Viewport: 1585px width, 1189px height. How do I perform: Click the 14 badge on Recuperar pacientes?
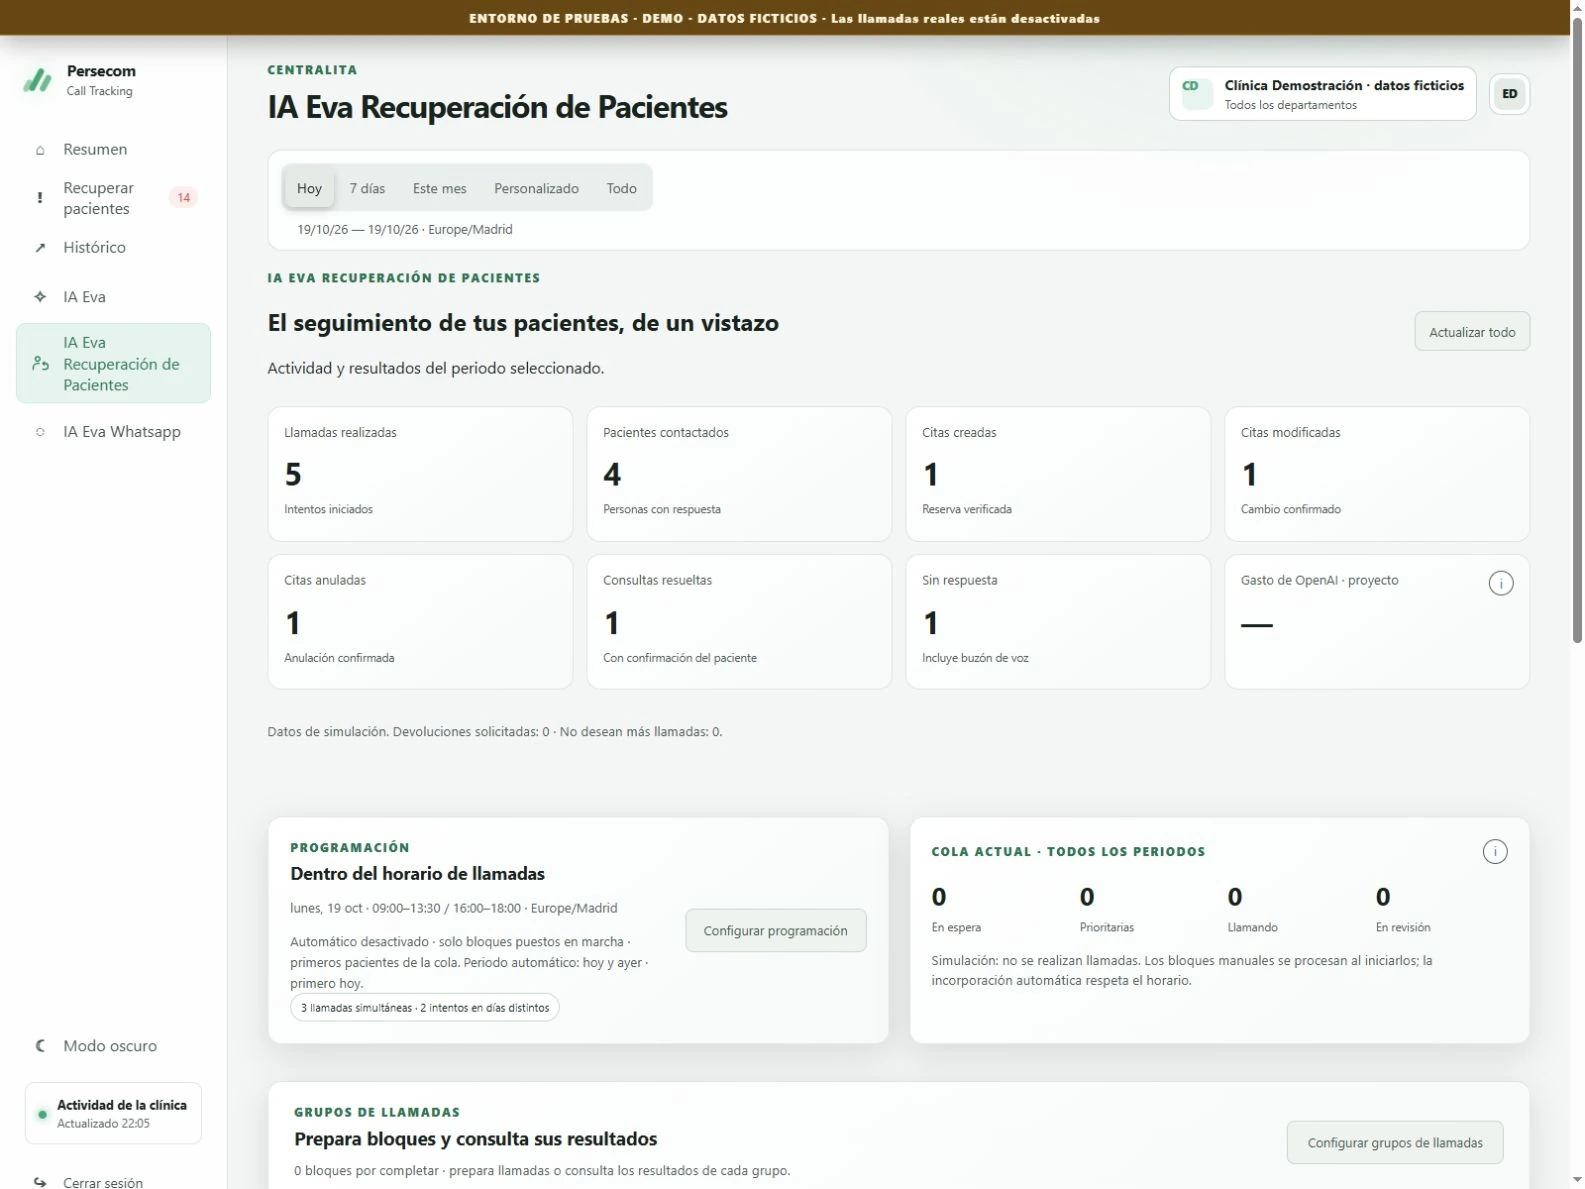click(184, 198)
